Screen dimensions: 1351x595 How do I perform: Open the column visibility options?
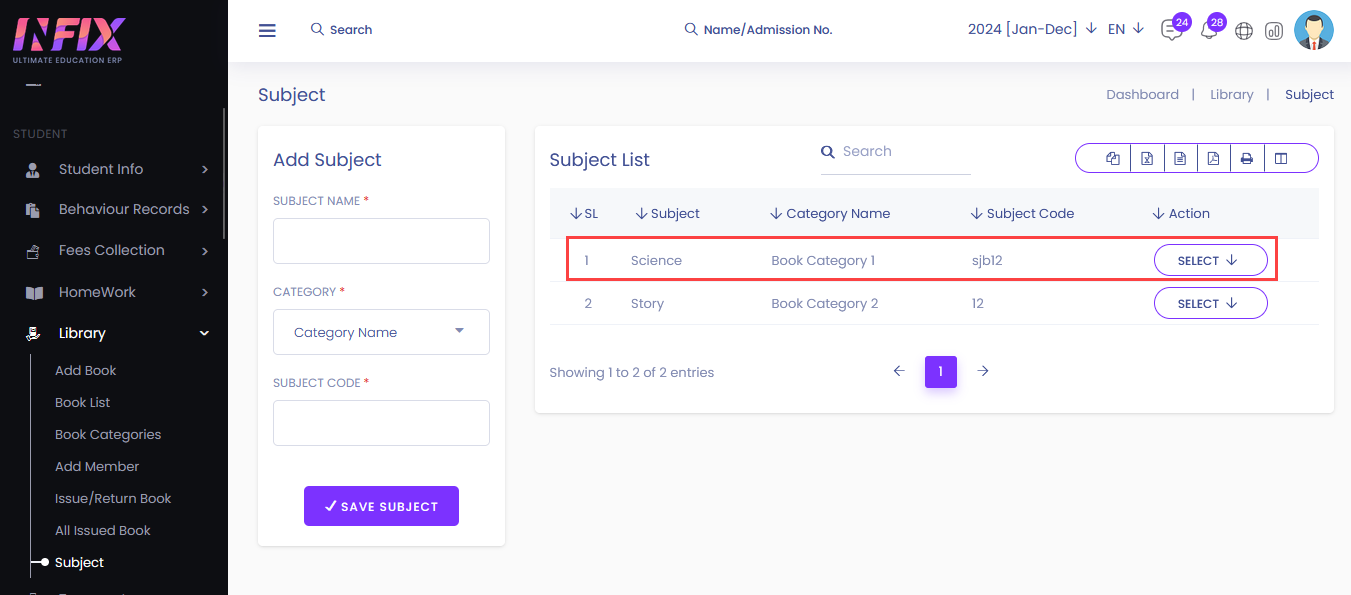[1281, 158]
